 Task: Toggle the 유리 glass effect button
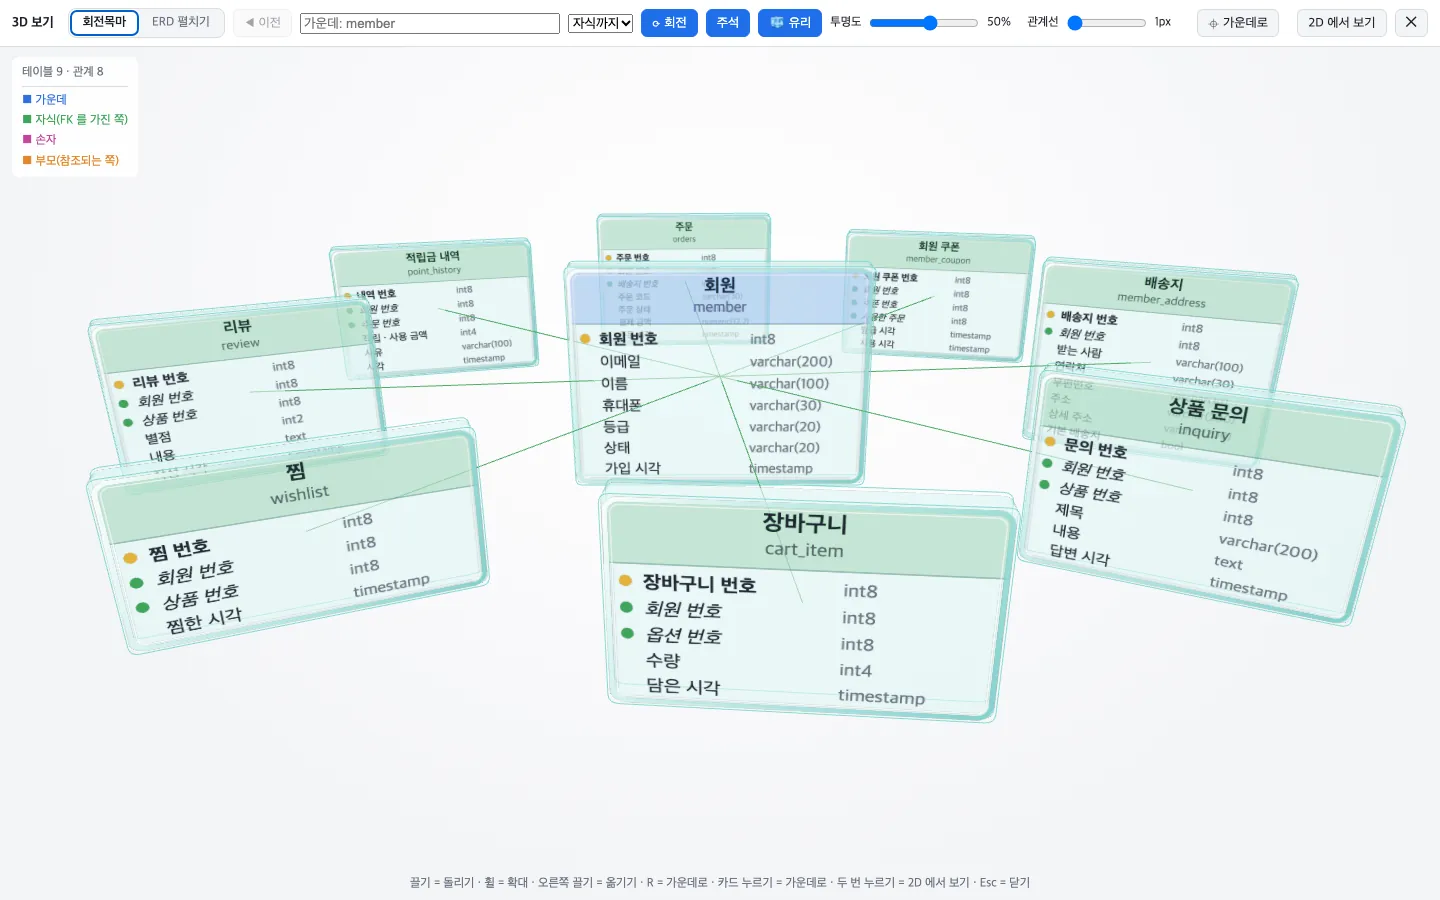point(790,23)
